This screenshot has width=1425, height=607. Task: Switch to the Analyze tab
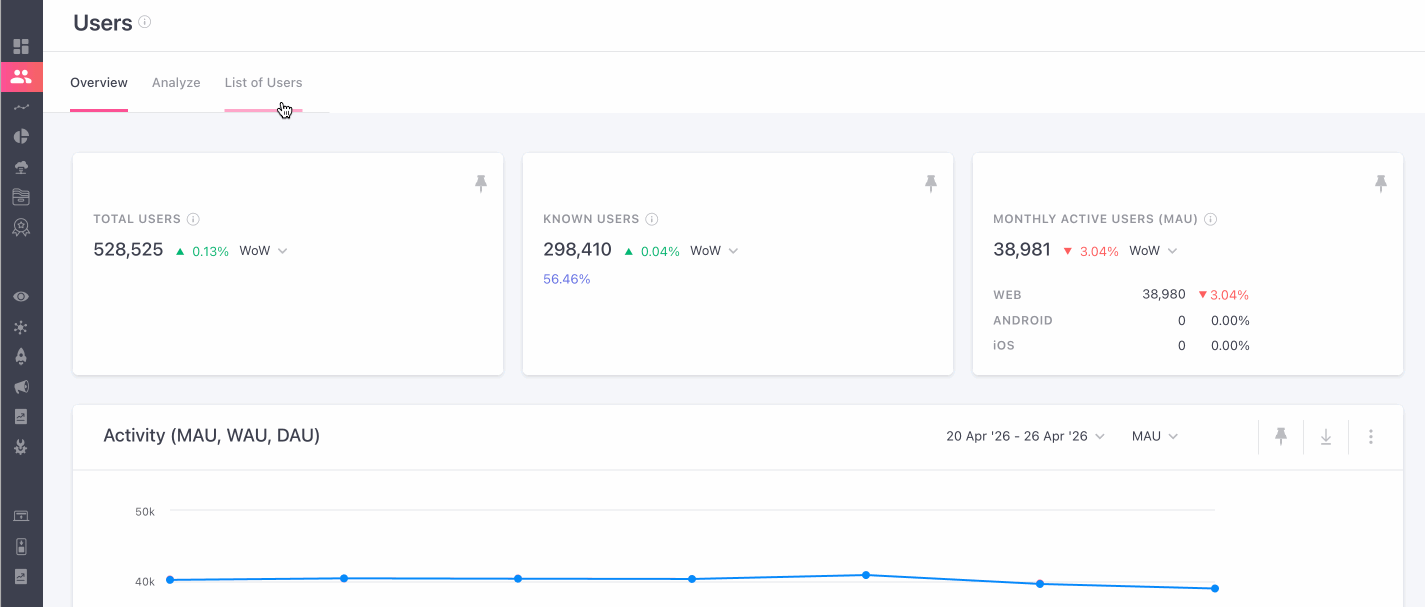point(176,83)
